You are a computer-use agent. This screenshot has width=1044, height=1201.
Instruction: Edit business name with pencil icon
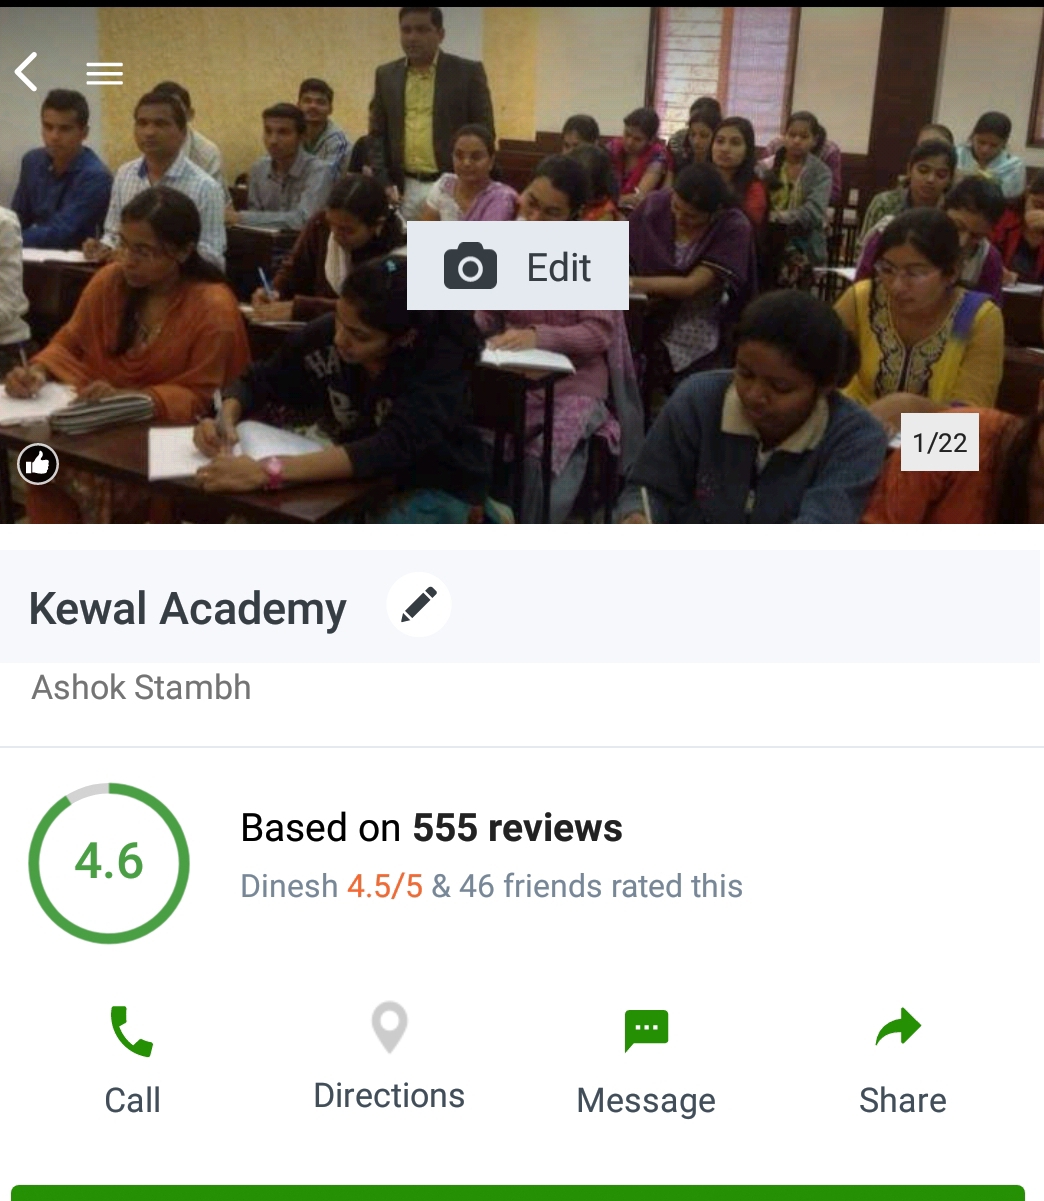419,605
